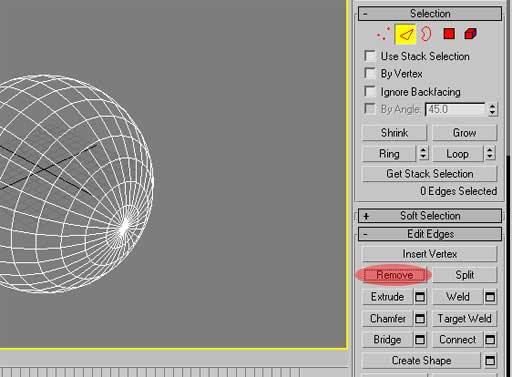This screenshot has height=377, width=512.
Task: Open Bridge settings dialog box icon
Action: coord(420,340)
